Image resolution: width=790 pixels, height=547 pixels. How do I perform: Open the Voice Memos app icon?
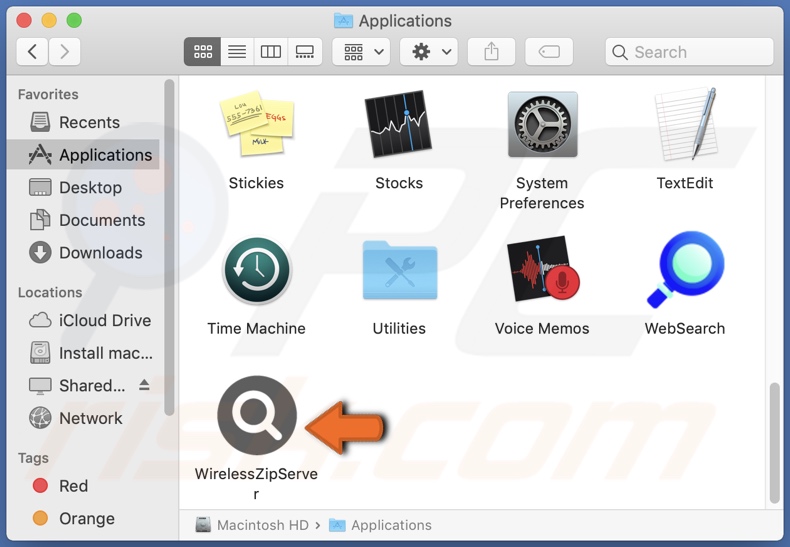[543, 268]
